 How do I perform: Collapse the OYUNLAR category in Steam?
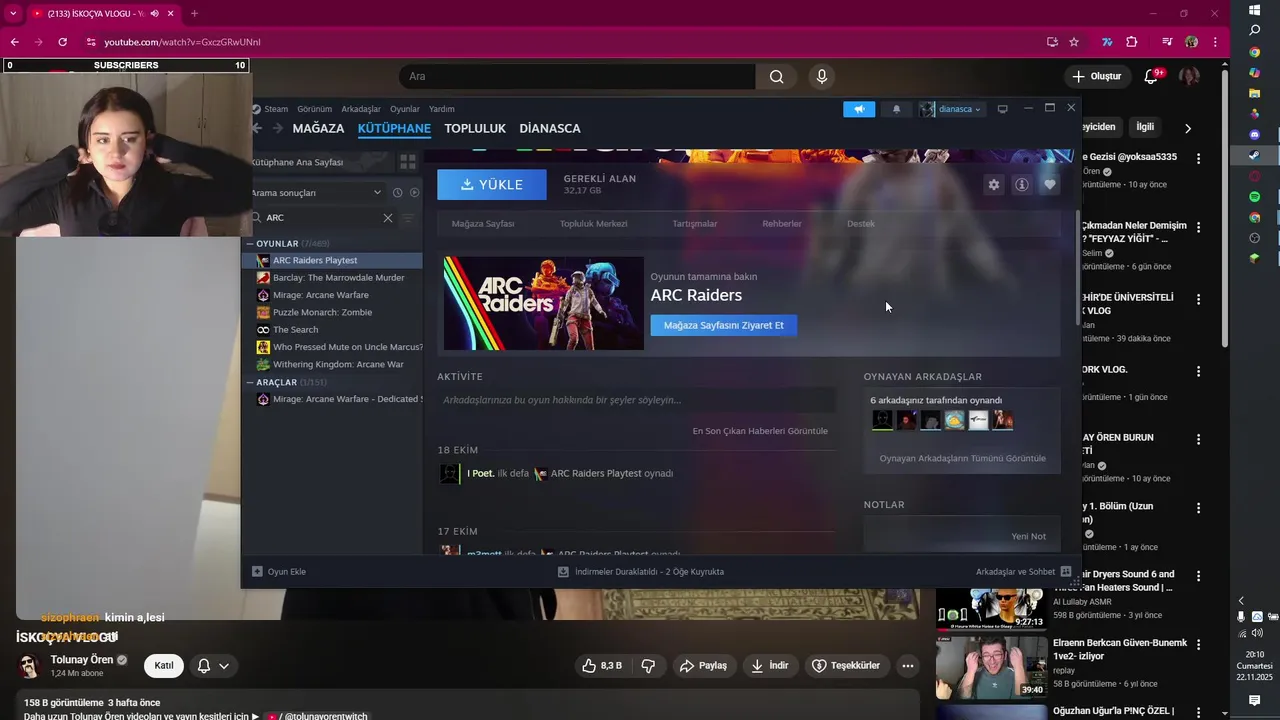250,244
